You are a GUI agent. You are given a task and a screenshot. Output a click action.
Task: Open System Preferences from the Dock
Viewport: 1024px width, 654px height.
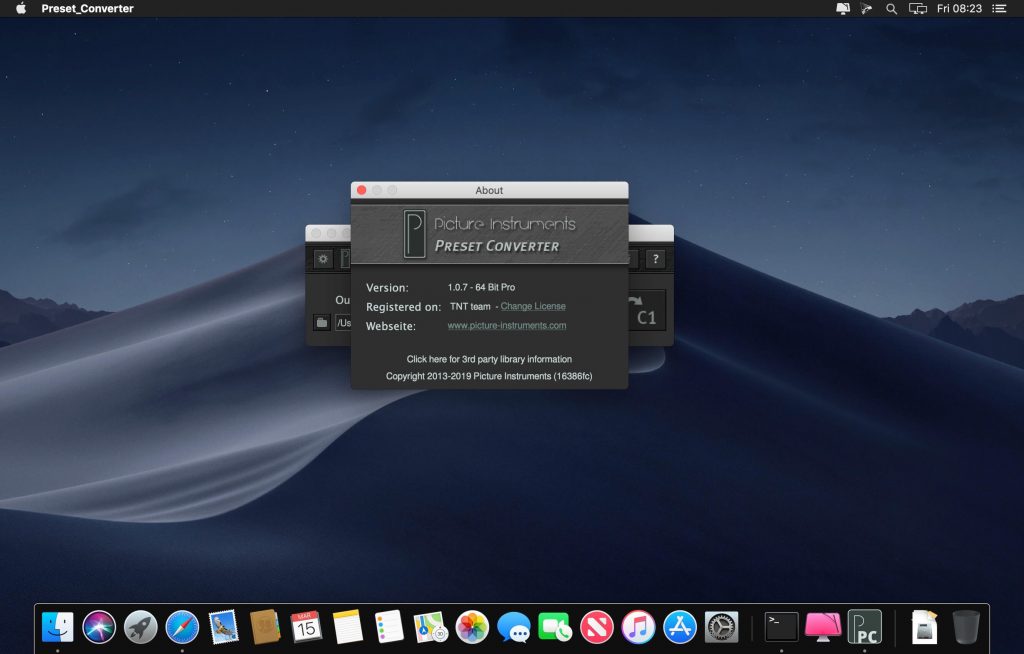click(723, 628)
